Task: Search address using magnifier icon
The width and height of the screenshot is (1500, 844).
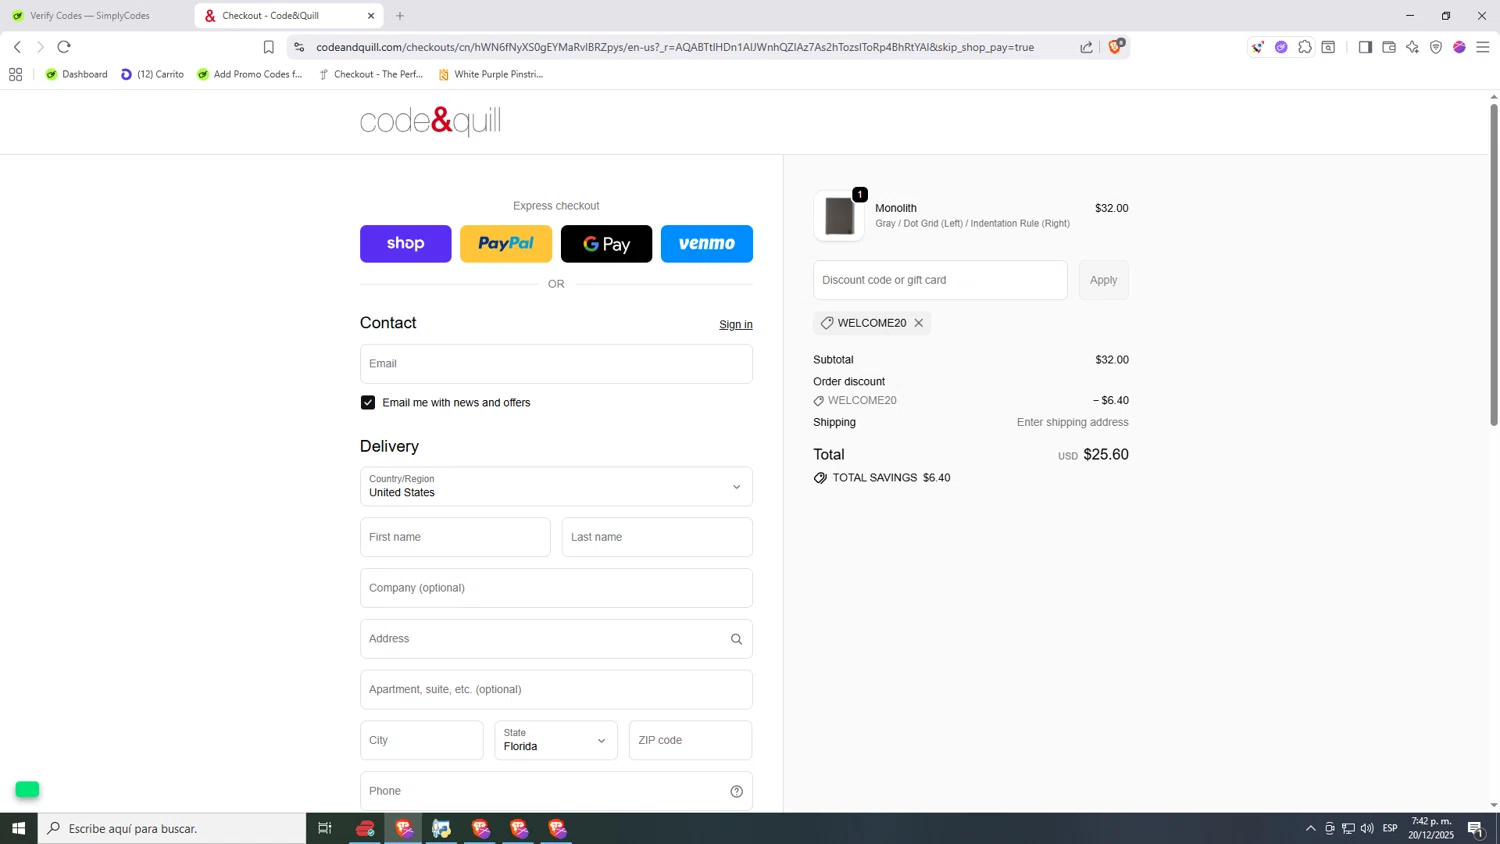Action: coord(736,639)
